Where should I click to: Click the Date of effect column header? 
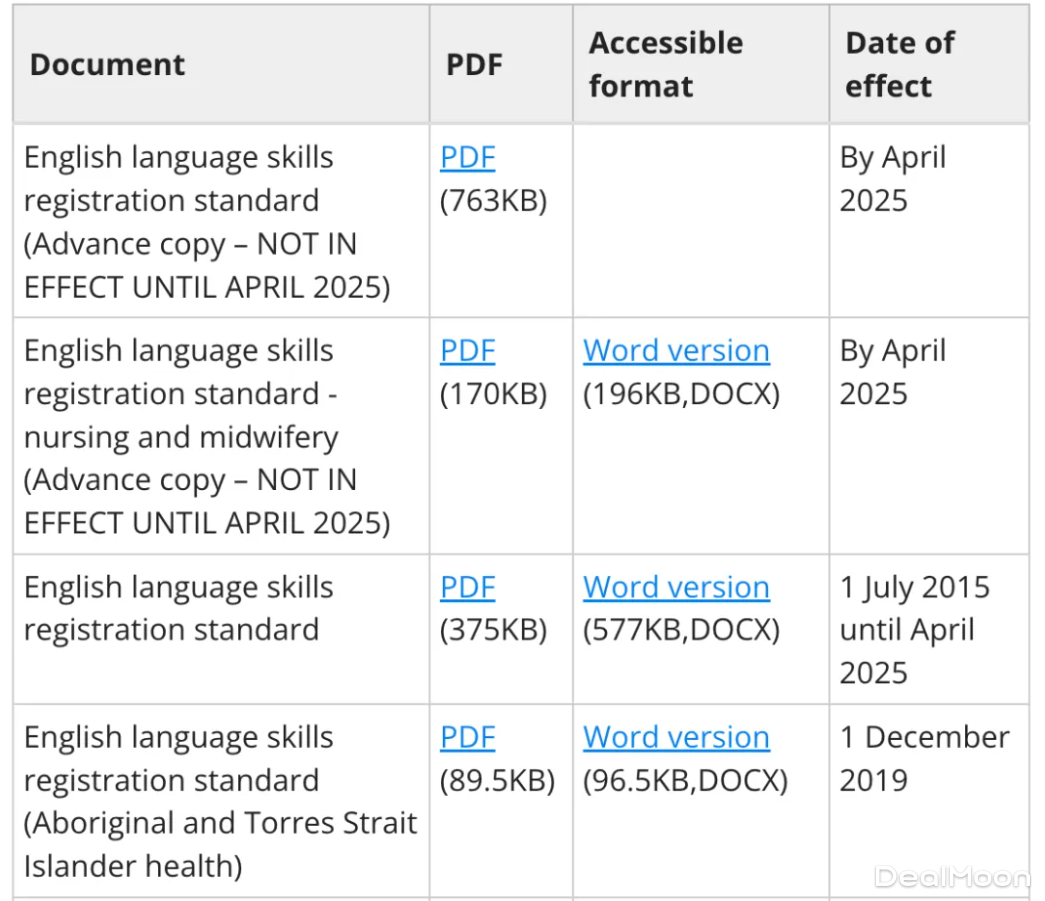tap(899, 65)
